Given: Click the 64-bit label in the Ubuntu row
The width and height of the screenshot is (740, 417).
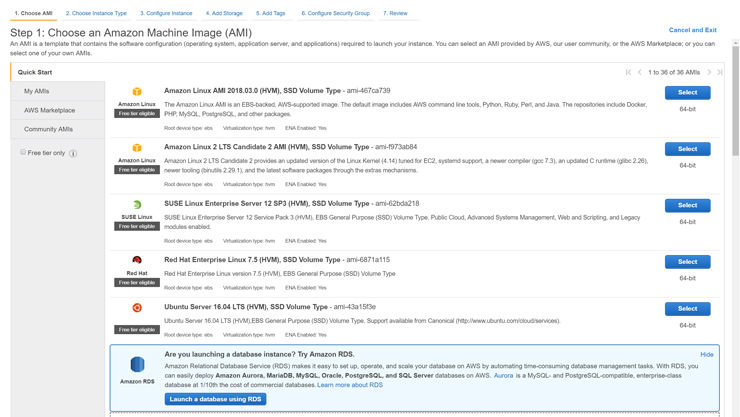Looking at the screenshot, I should tap(688, 325).
